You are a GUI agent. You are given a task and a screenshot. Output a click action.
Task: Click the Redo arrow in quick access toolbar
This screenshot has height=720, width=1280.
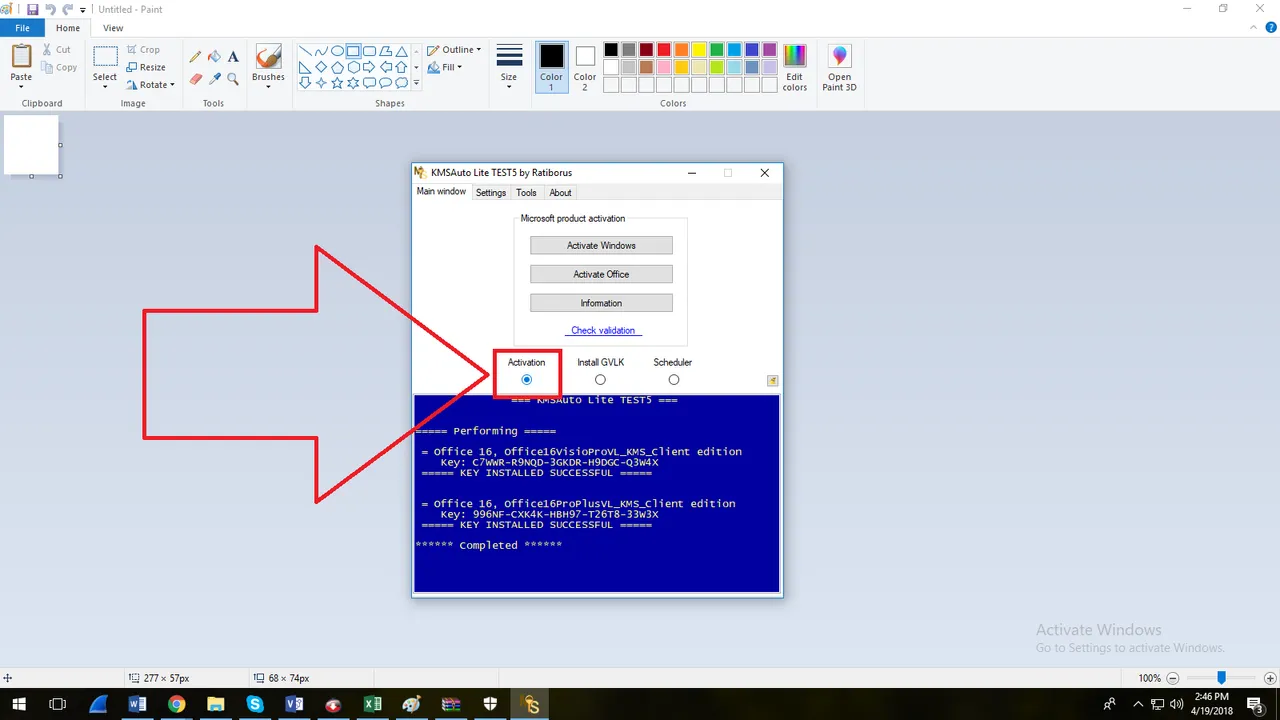click(x=67, y=9)
